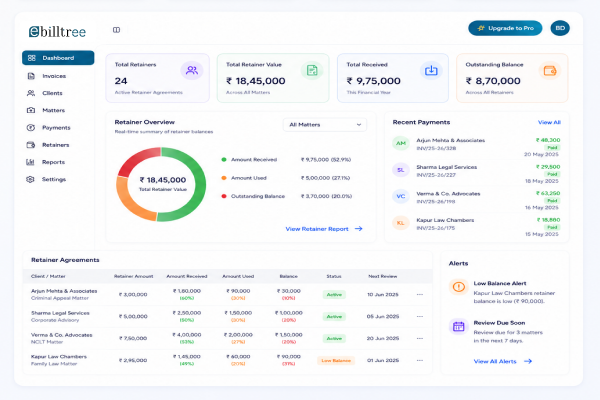Click the Low Balance status badge

click(336, 361)
